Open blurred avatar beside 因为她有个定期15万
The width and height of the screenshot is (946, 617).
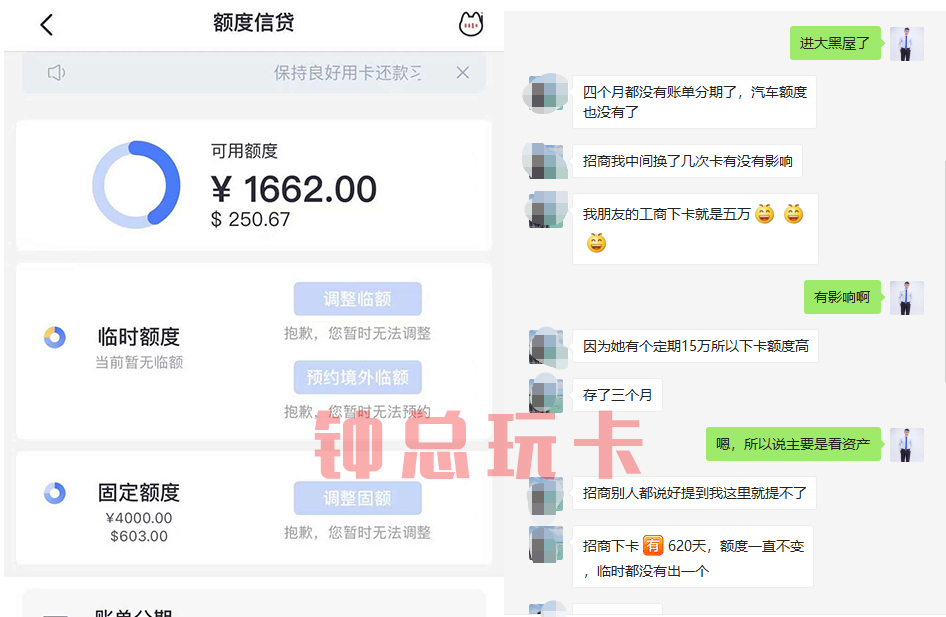[547, 347]
